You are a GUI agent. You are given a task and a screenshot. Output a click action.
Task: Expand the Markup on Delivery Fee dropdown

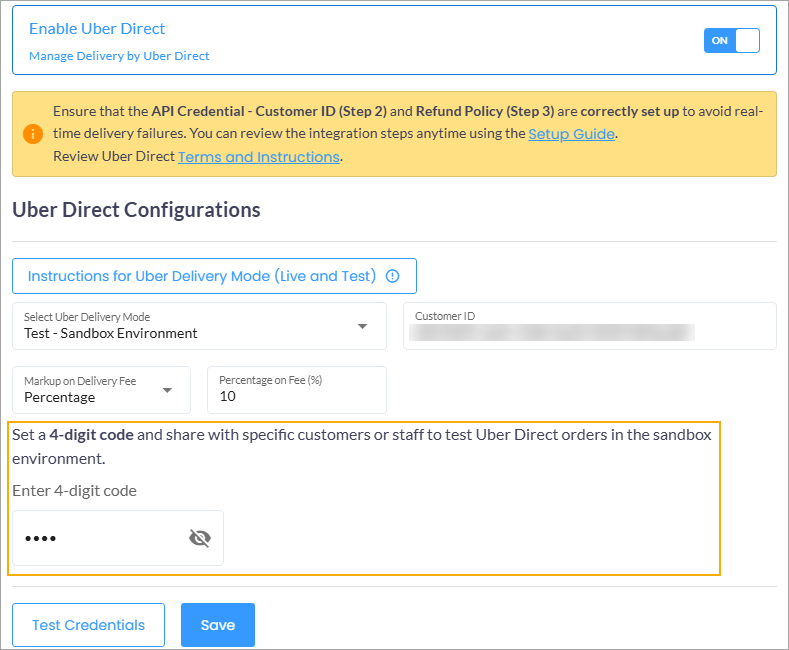pos(167,390)
